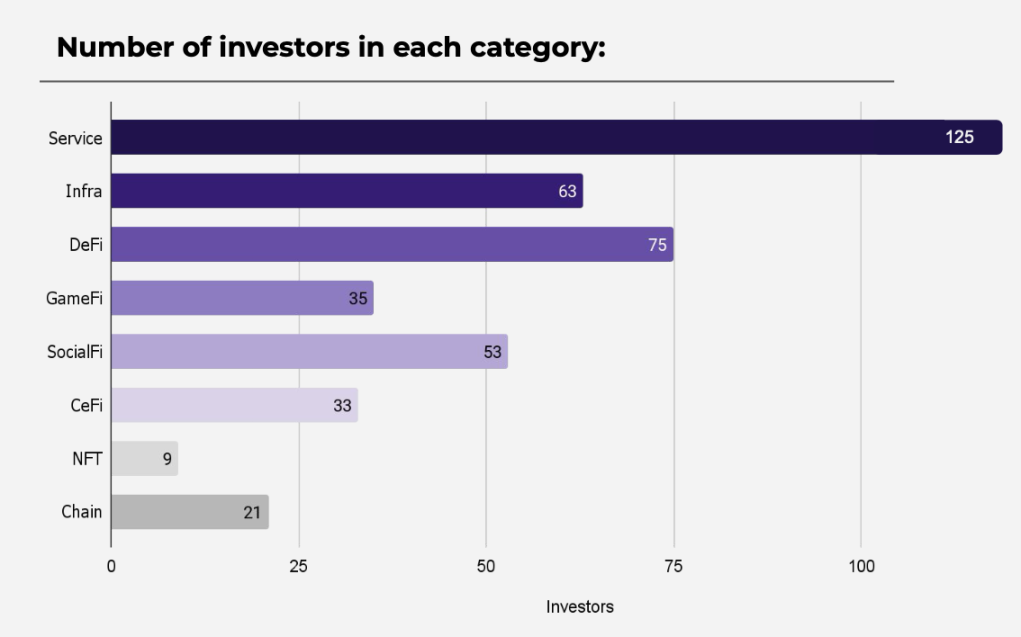
Task: Select the NFT axis label
Action: pyautogui.click(x=87, y=459)
